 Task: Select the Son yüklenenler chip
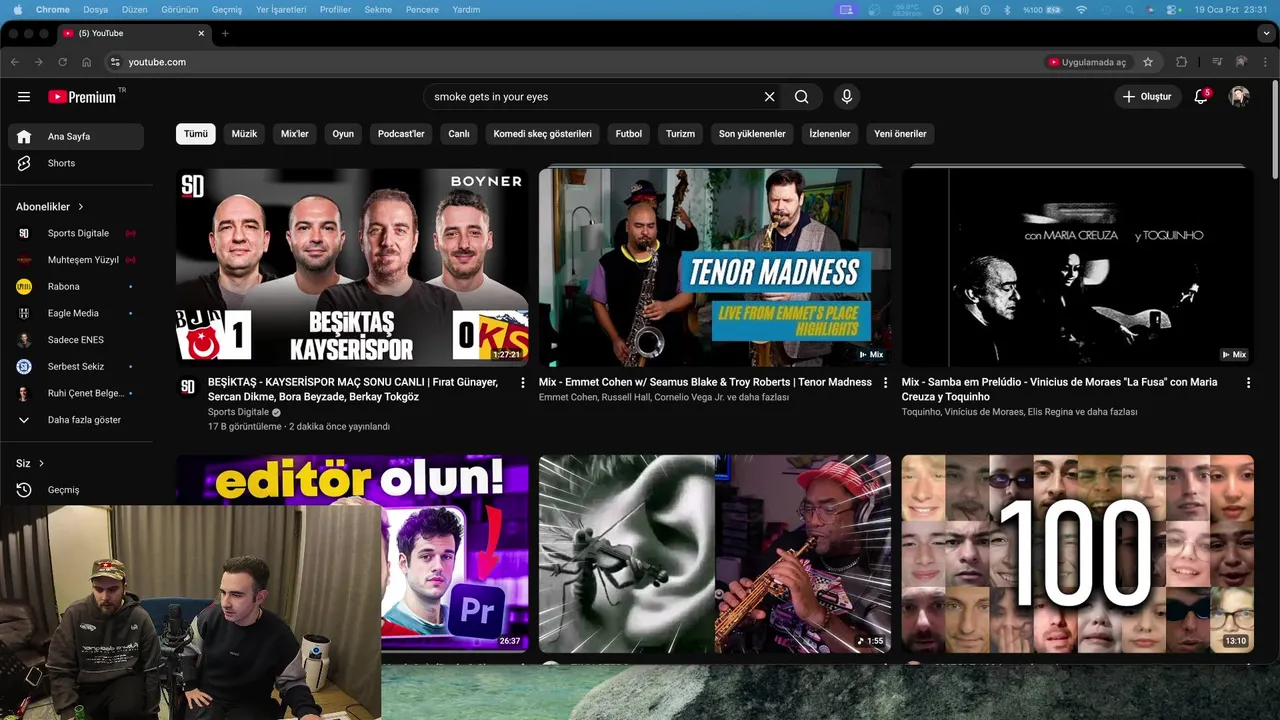click(x=752, y=134)
